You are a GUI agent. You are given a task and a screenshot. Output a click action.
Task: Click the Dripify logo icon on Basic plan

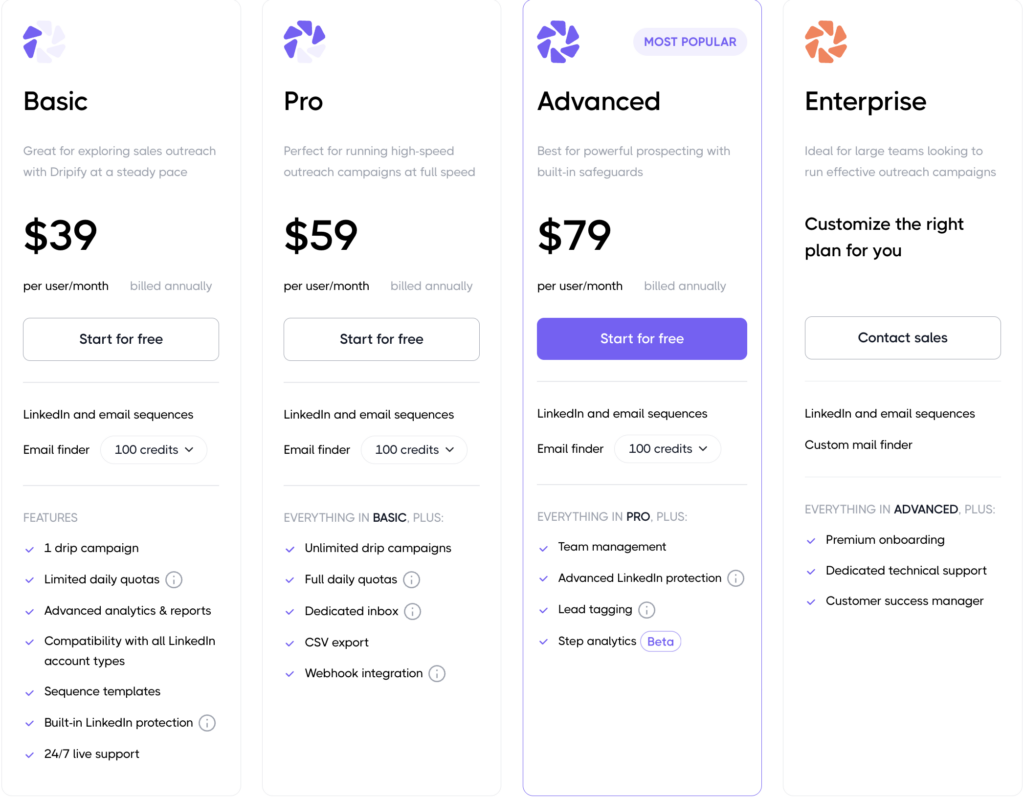(x=43, y=41)
